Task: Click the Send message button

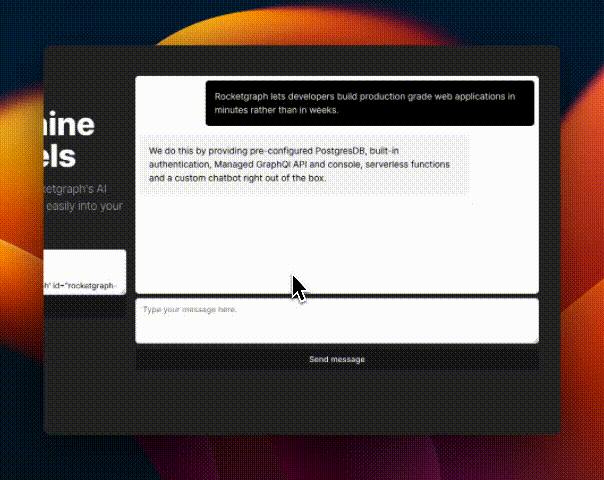Action: 337,359
